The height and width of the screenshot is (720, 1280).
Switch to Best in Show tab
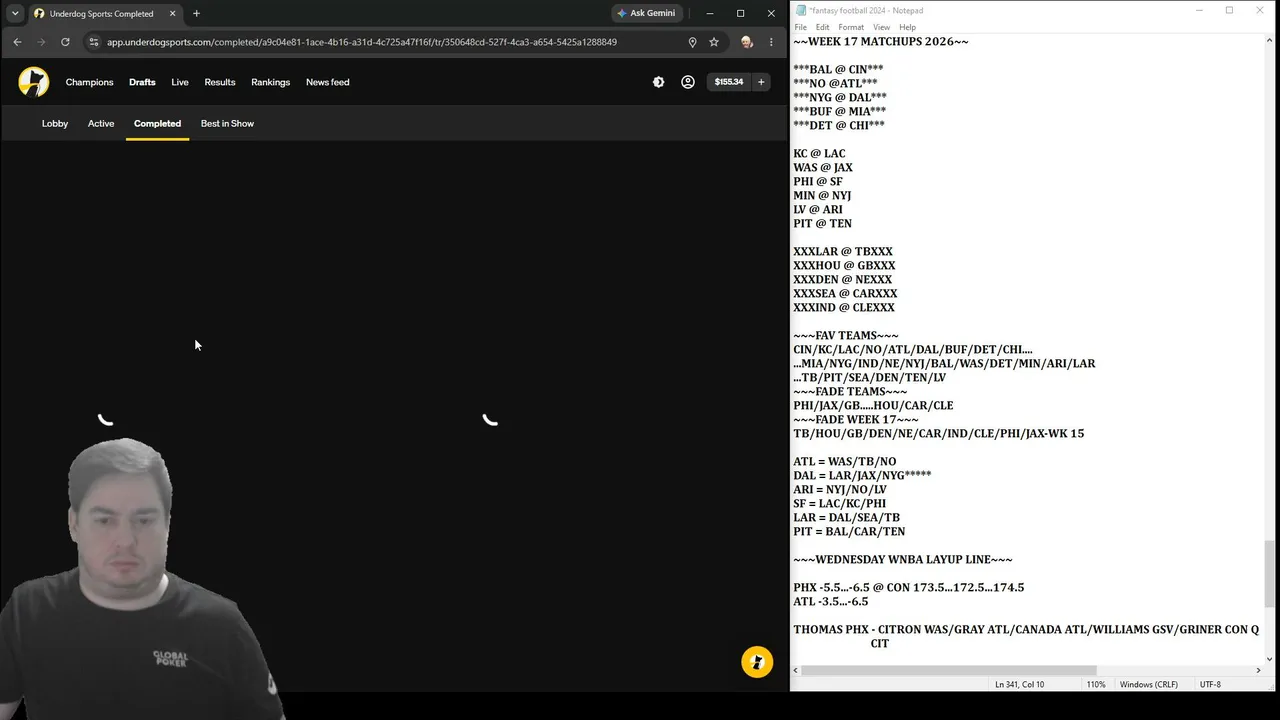tap(227, 123)
